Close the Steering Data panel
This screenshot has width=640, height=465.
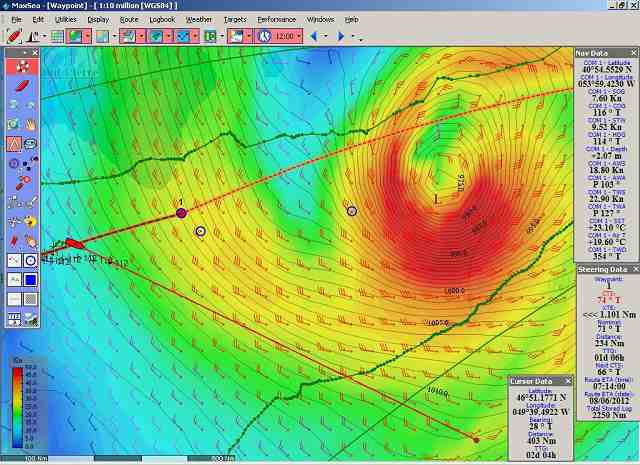(634, 270)
